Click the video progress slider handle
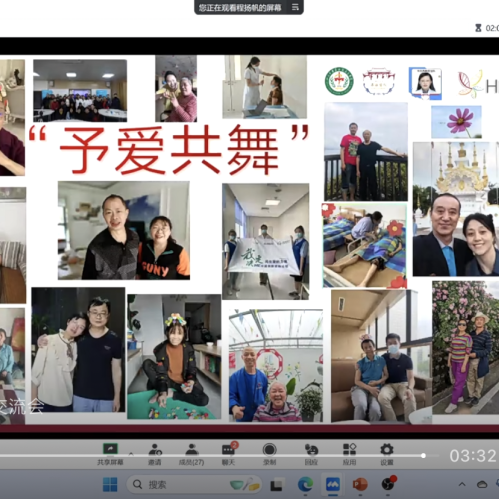Screen dimensions: 499x499 click(x=423, y=455)
